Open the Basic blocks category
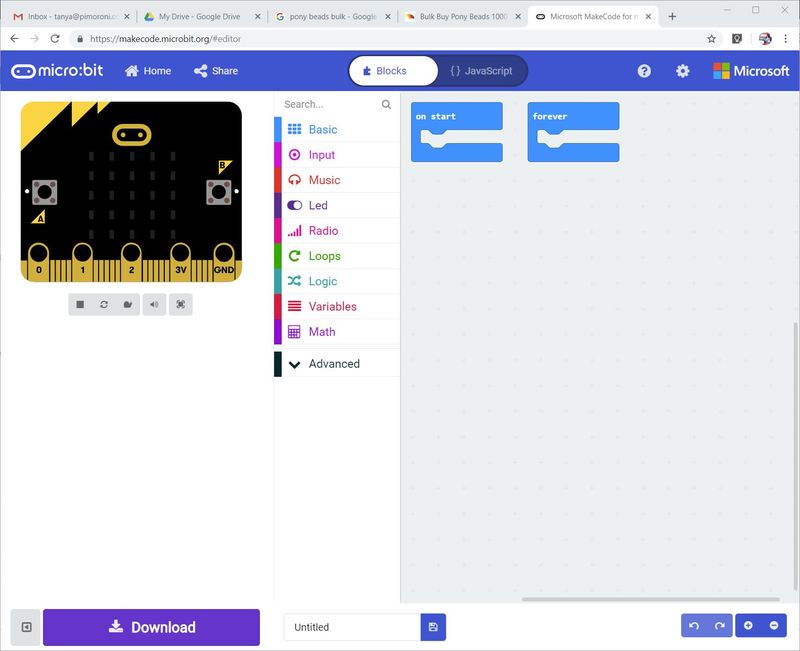Image resolution: width=800 pixels, height=651 pixels. pos(337,130)
